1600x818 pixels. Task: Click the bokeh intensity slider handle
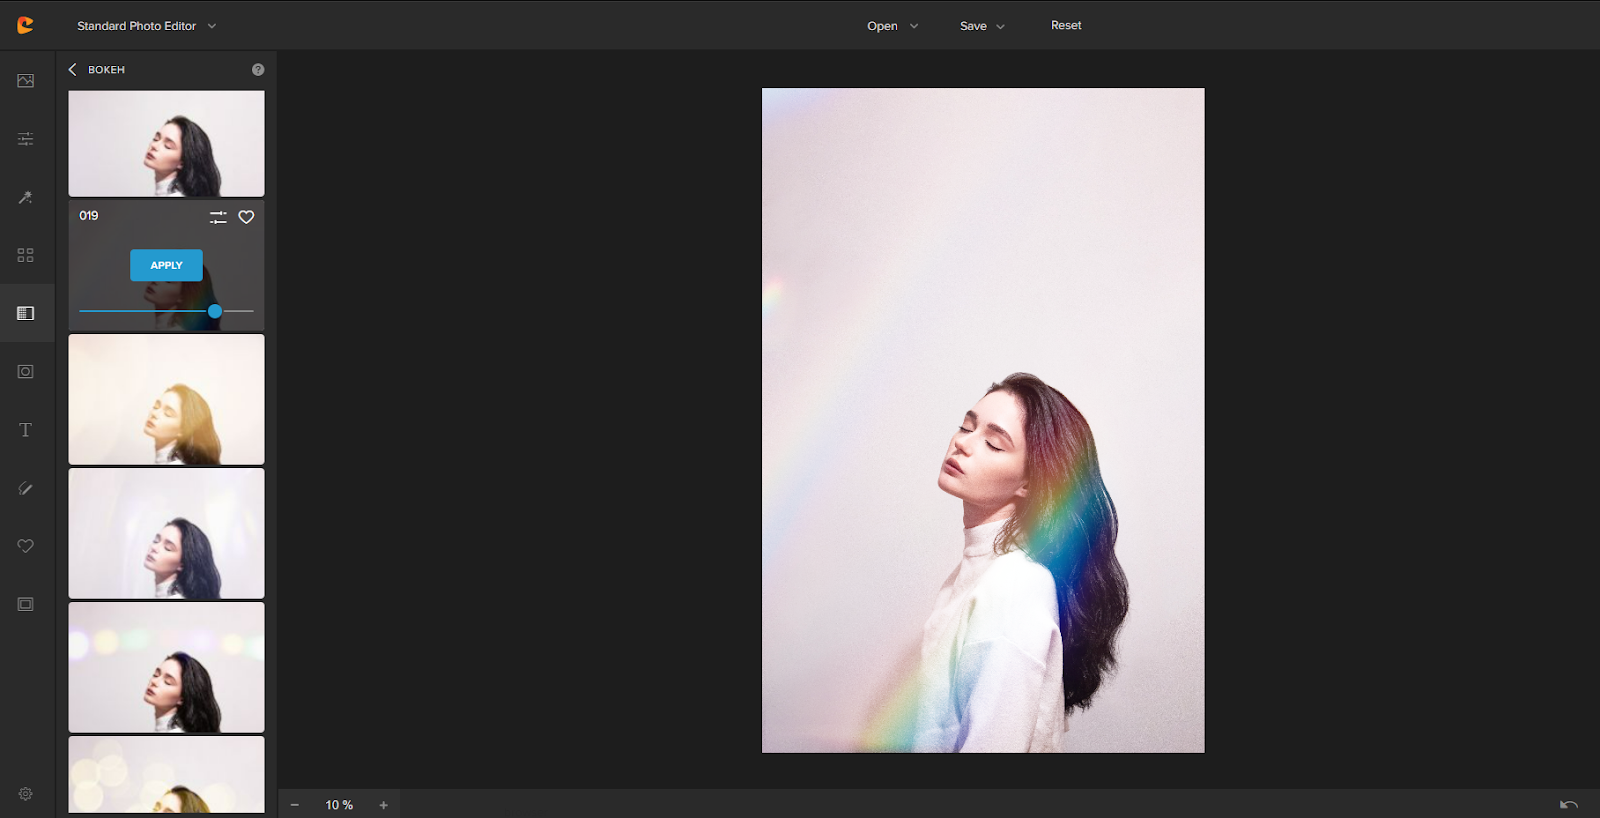[215, 312]
